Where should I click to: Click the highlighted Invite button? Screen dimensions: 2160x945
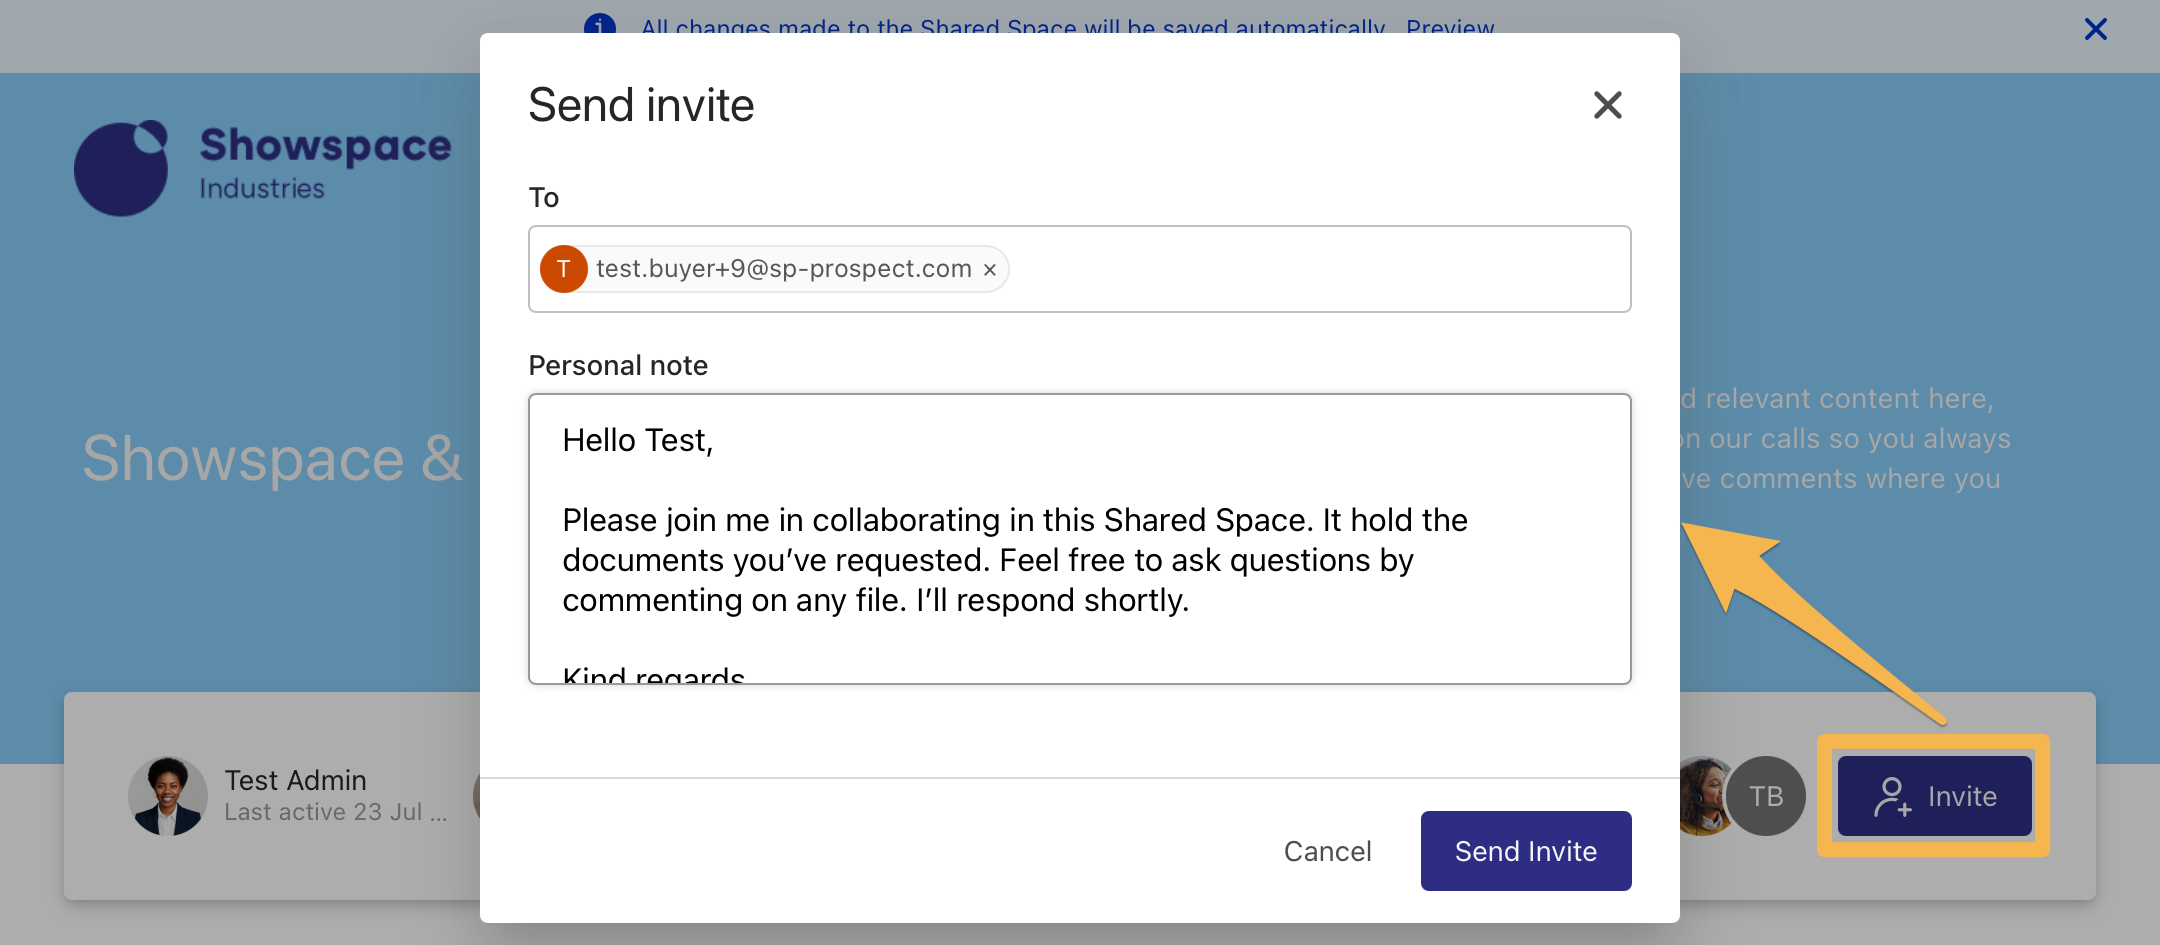point(1933,796)
